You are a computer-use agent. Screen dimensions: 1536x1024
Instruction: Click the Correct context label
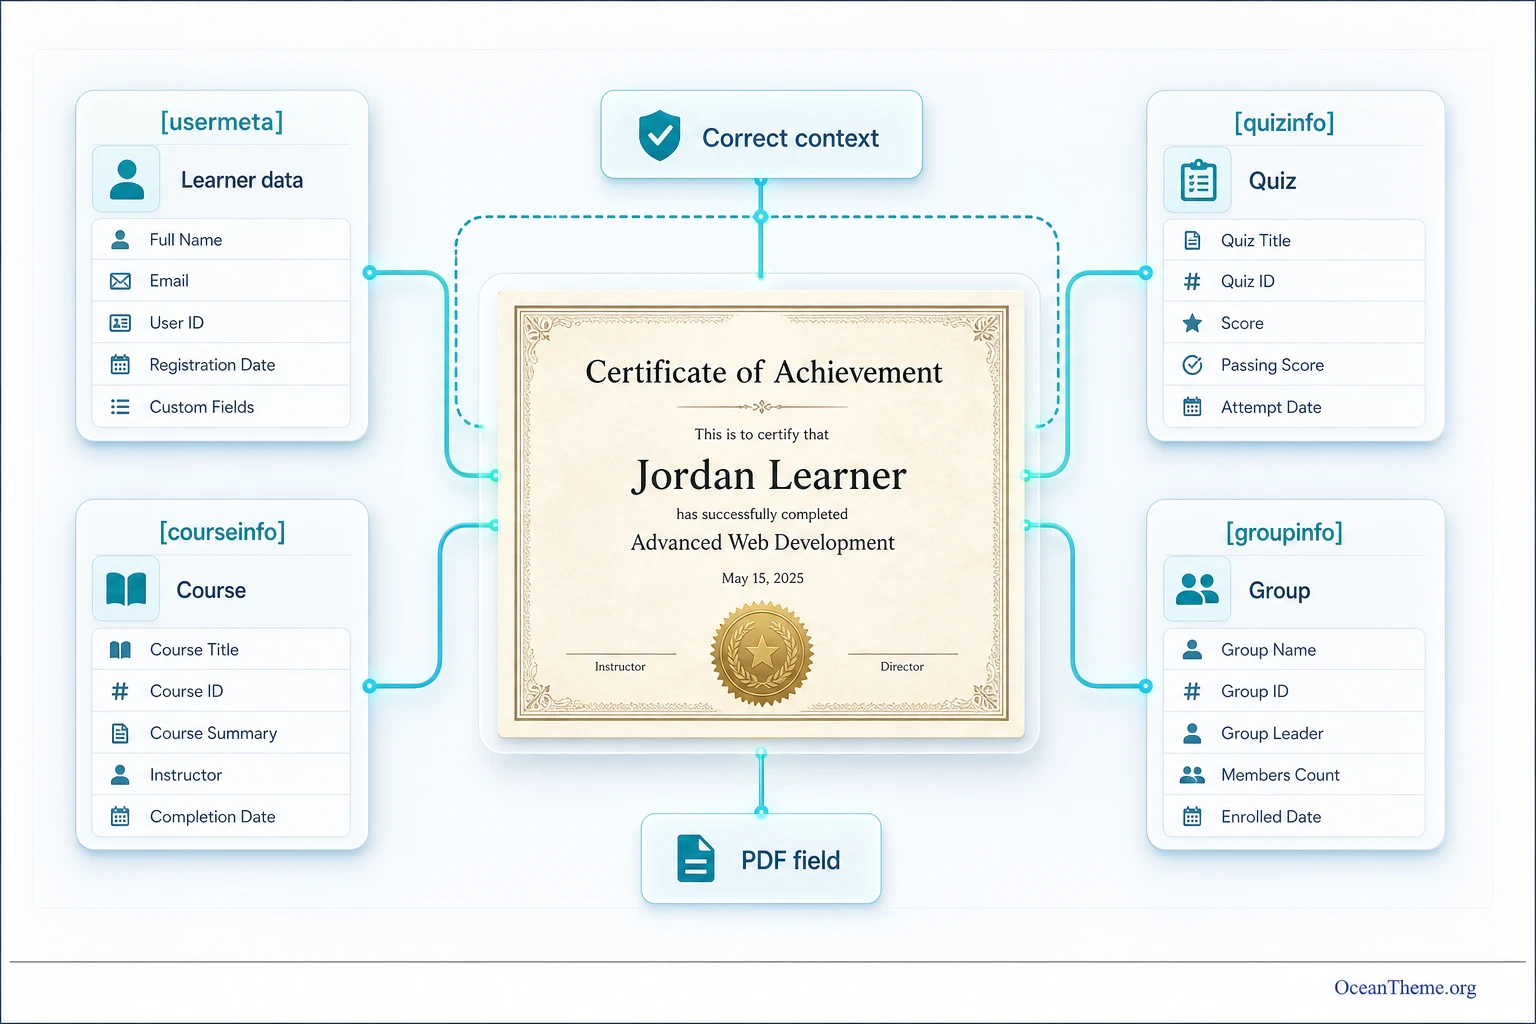[x=790, y=138]
